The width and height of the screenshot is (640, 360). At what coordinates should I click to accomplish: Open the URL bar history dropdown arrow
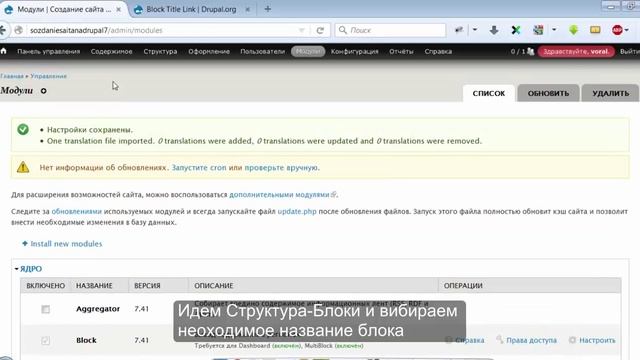(x=302, y=30)
